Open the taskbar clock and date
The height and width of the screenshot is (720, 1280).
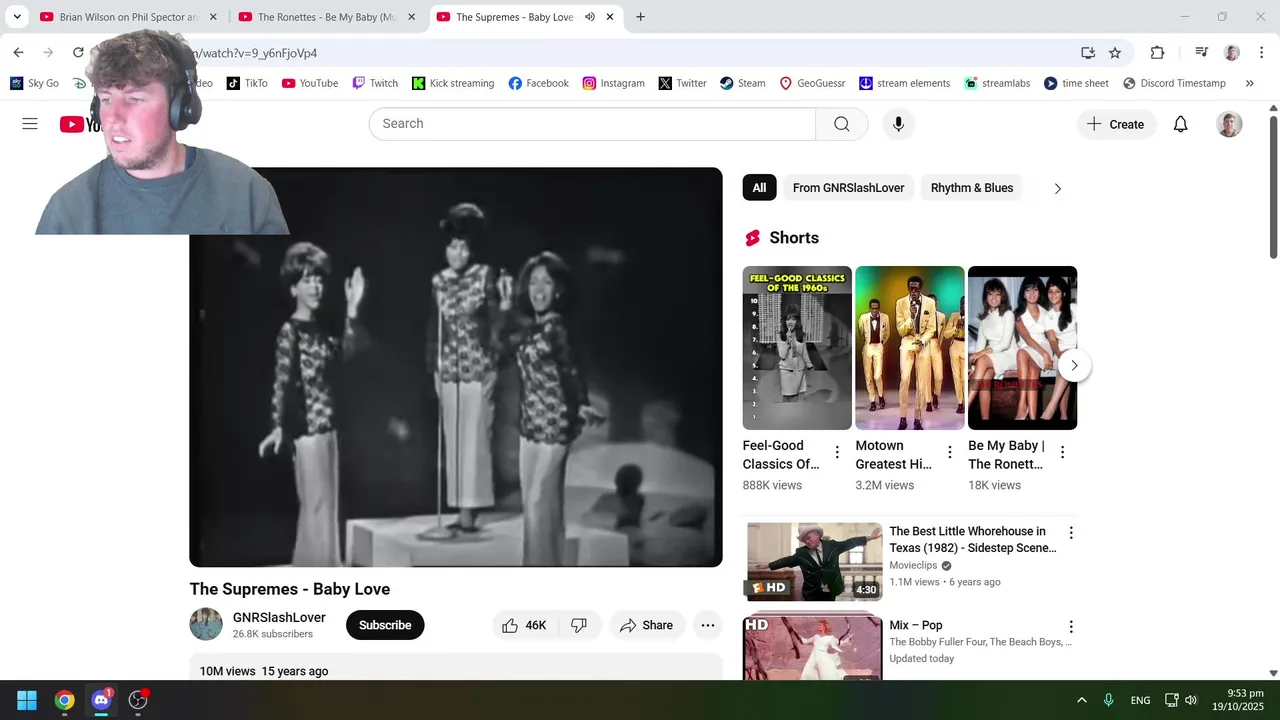coord(1238,700)
